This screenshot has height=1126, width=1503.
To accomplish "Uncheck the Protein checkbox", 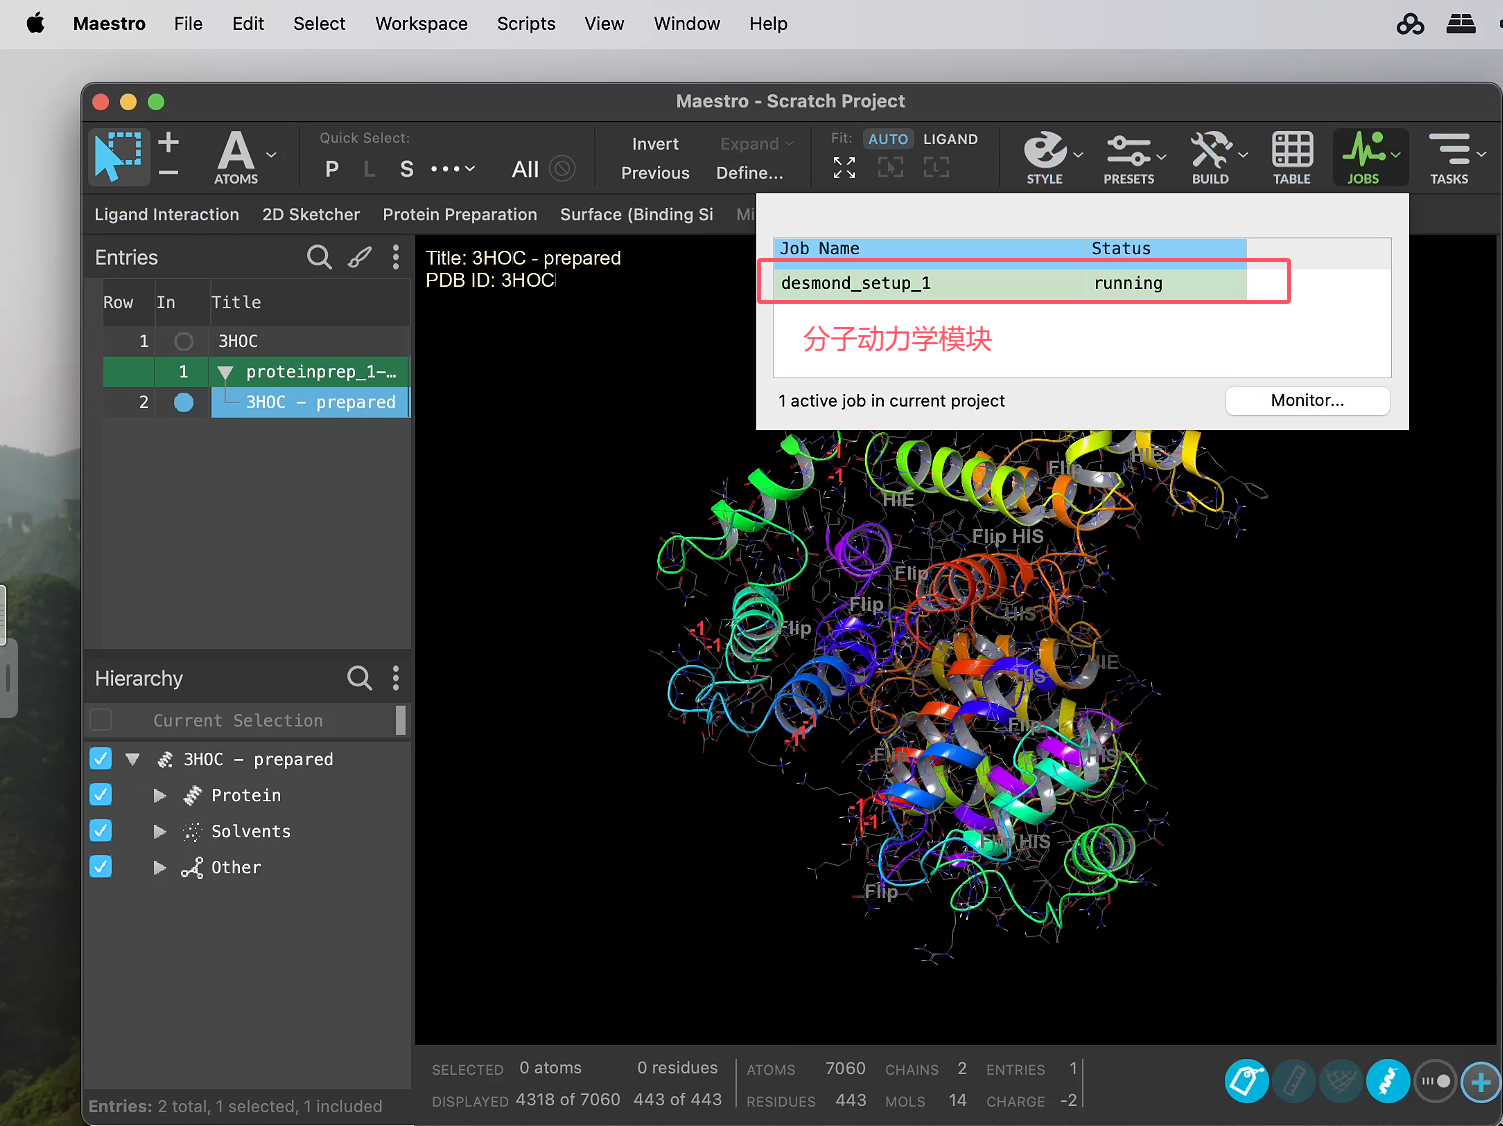I will point(101,795).
